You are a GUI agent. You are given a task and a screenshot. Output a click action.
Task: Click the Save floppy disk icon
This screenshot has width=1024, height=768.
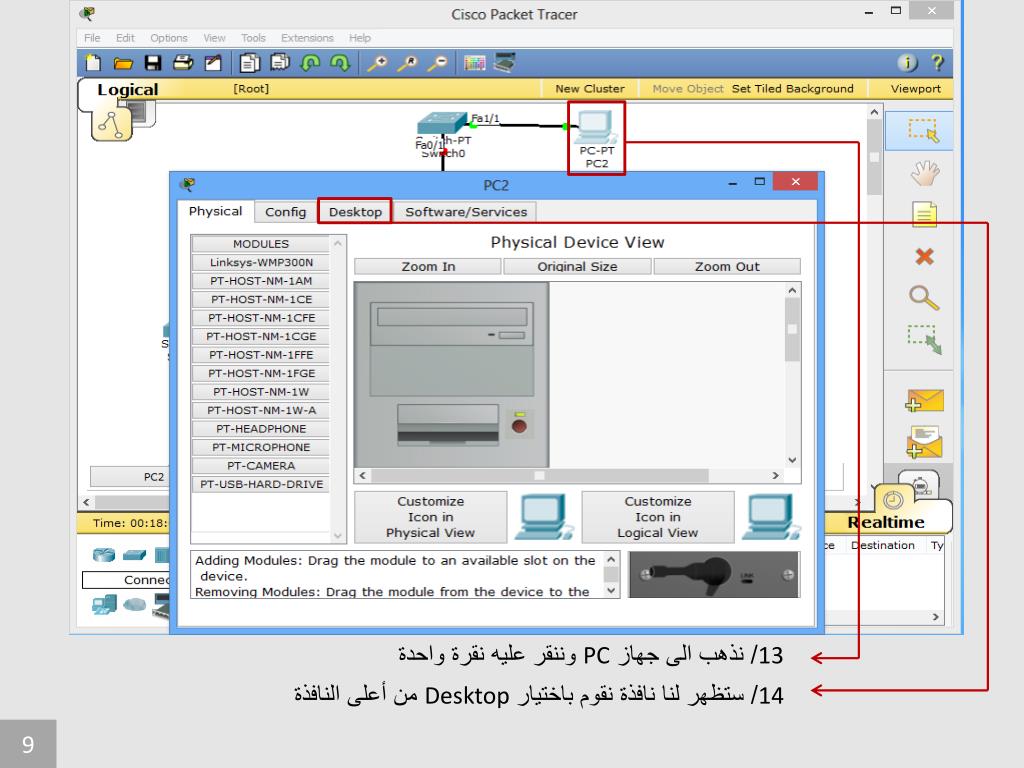pos(153,63)
